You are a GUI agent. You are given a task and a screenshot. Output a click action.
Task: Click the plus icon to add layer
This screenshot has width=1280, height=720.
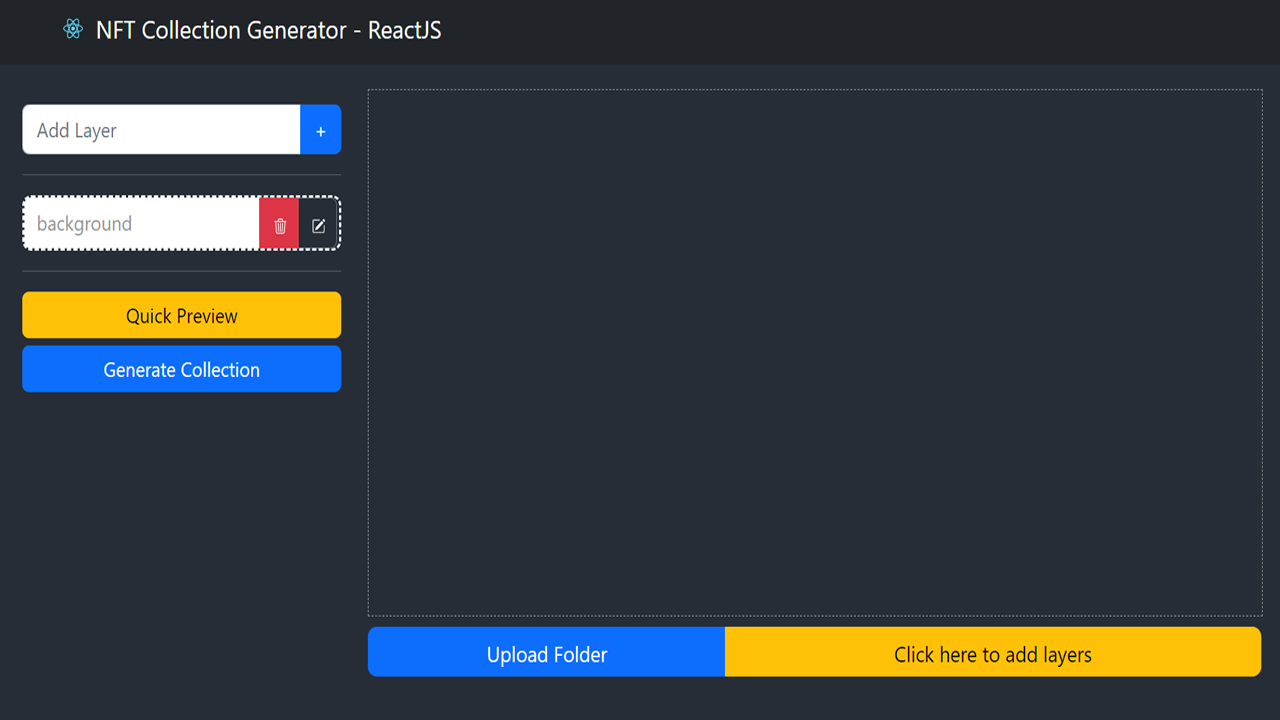(x=320, y=131)
